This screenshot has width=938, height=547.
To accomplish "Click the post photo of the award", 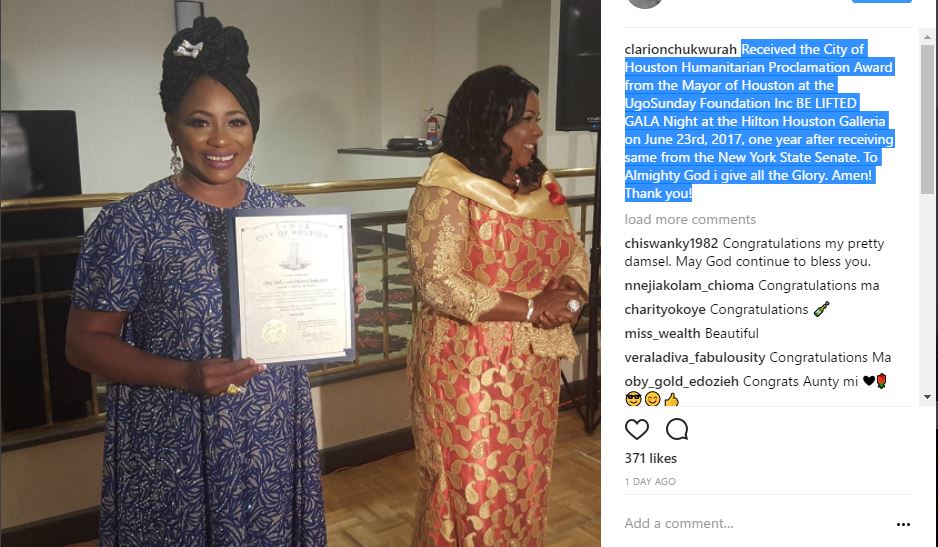I will (300, 274).
